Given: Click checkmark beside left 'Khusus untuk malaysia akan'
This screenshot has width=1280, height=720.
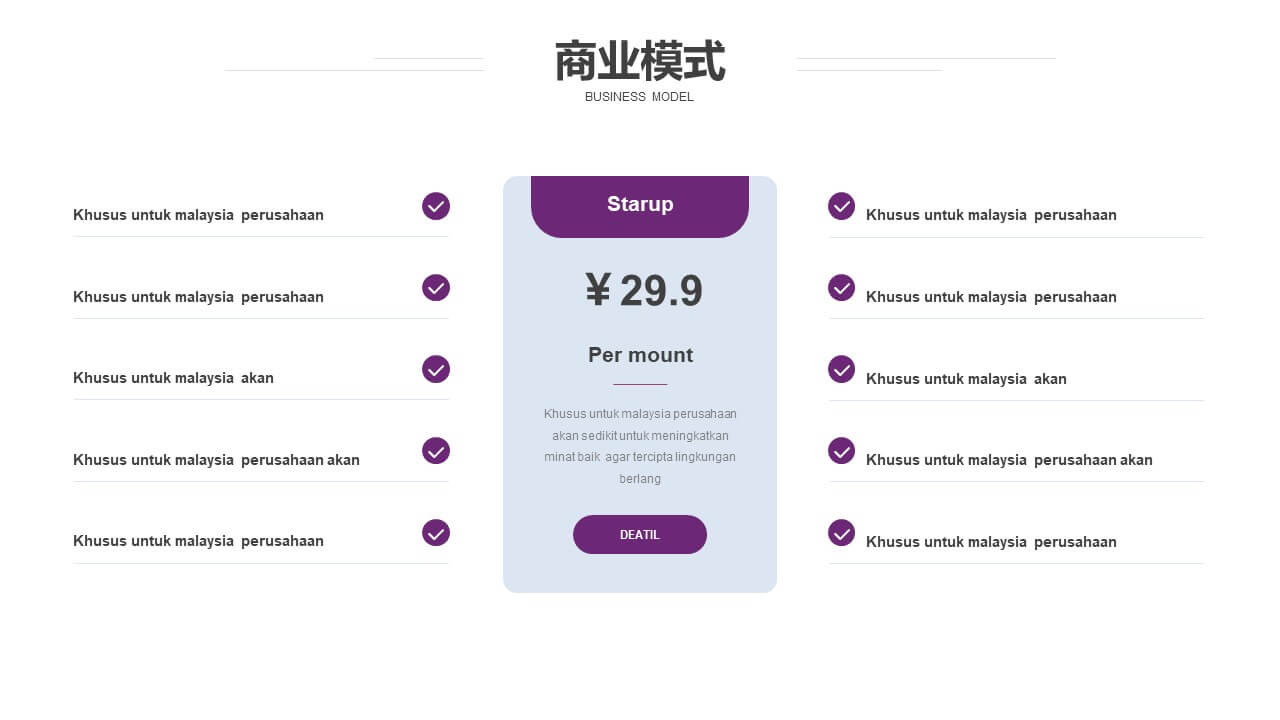Looking at the screenshot, I should (x=436, y=369).
